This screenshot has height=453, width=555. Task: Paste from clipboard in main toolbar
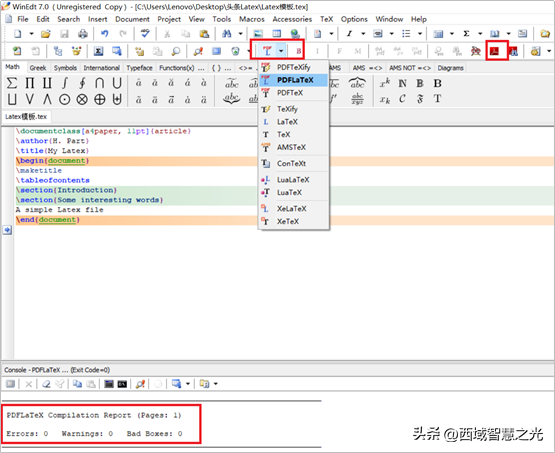[204, 34]
